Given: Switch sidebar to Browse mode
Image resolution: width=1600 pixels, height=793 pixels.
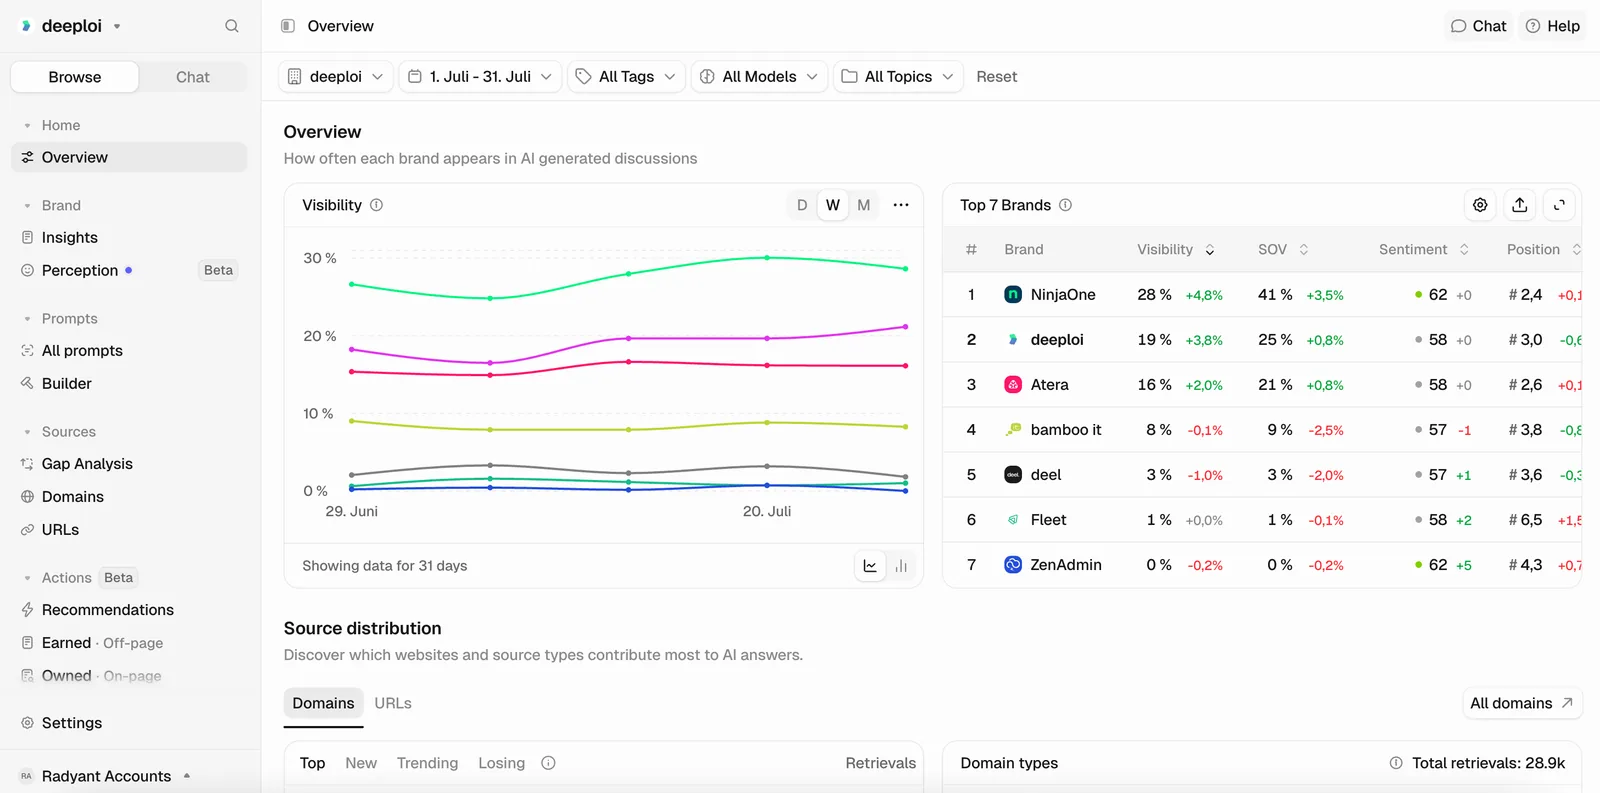Looking at the screenshot, I should click(x=75, y=77).
